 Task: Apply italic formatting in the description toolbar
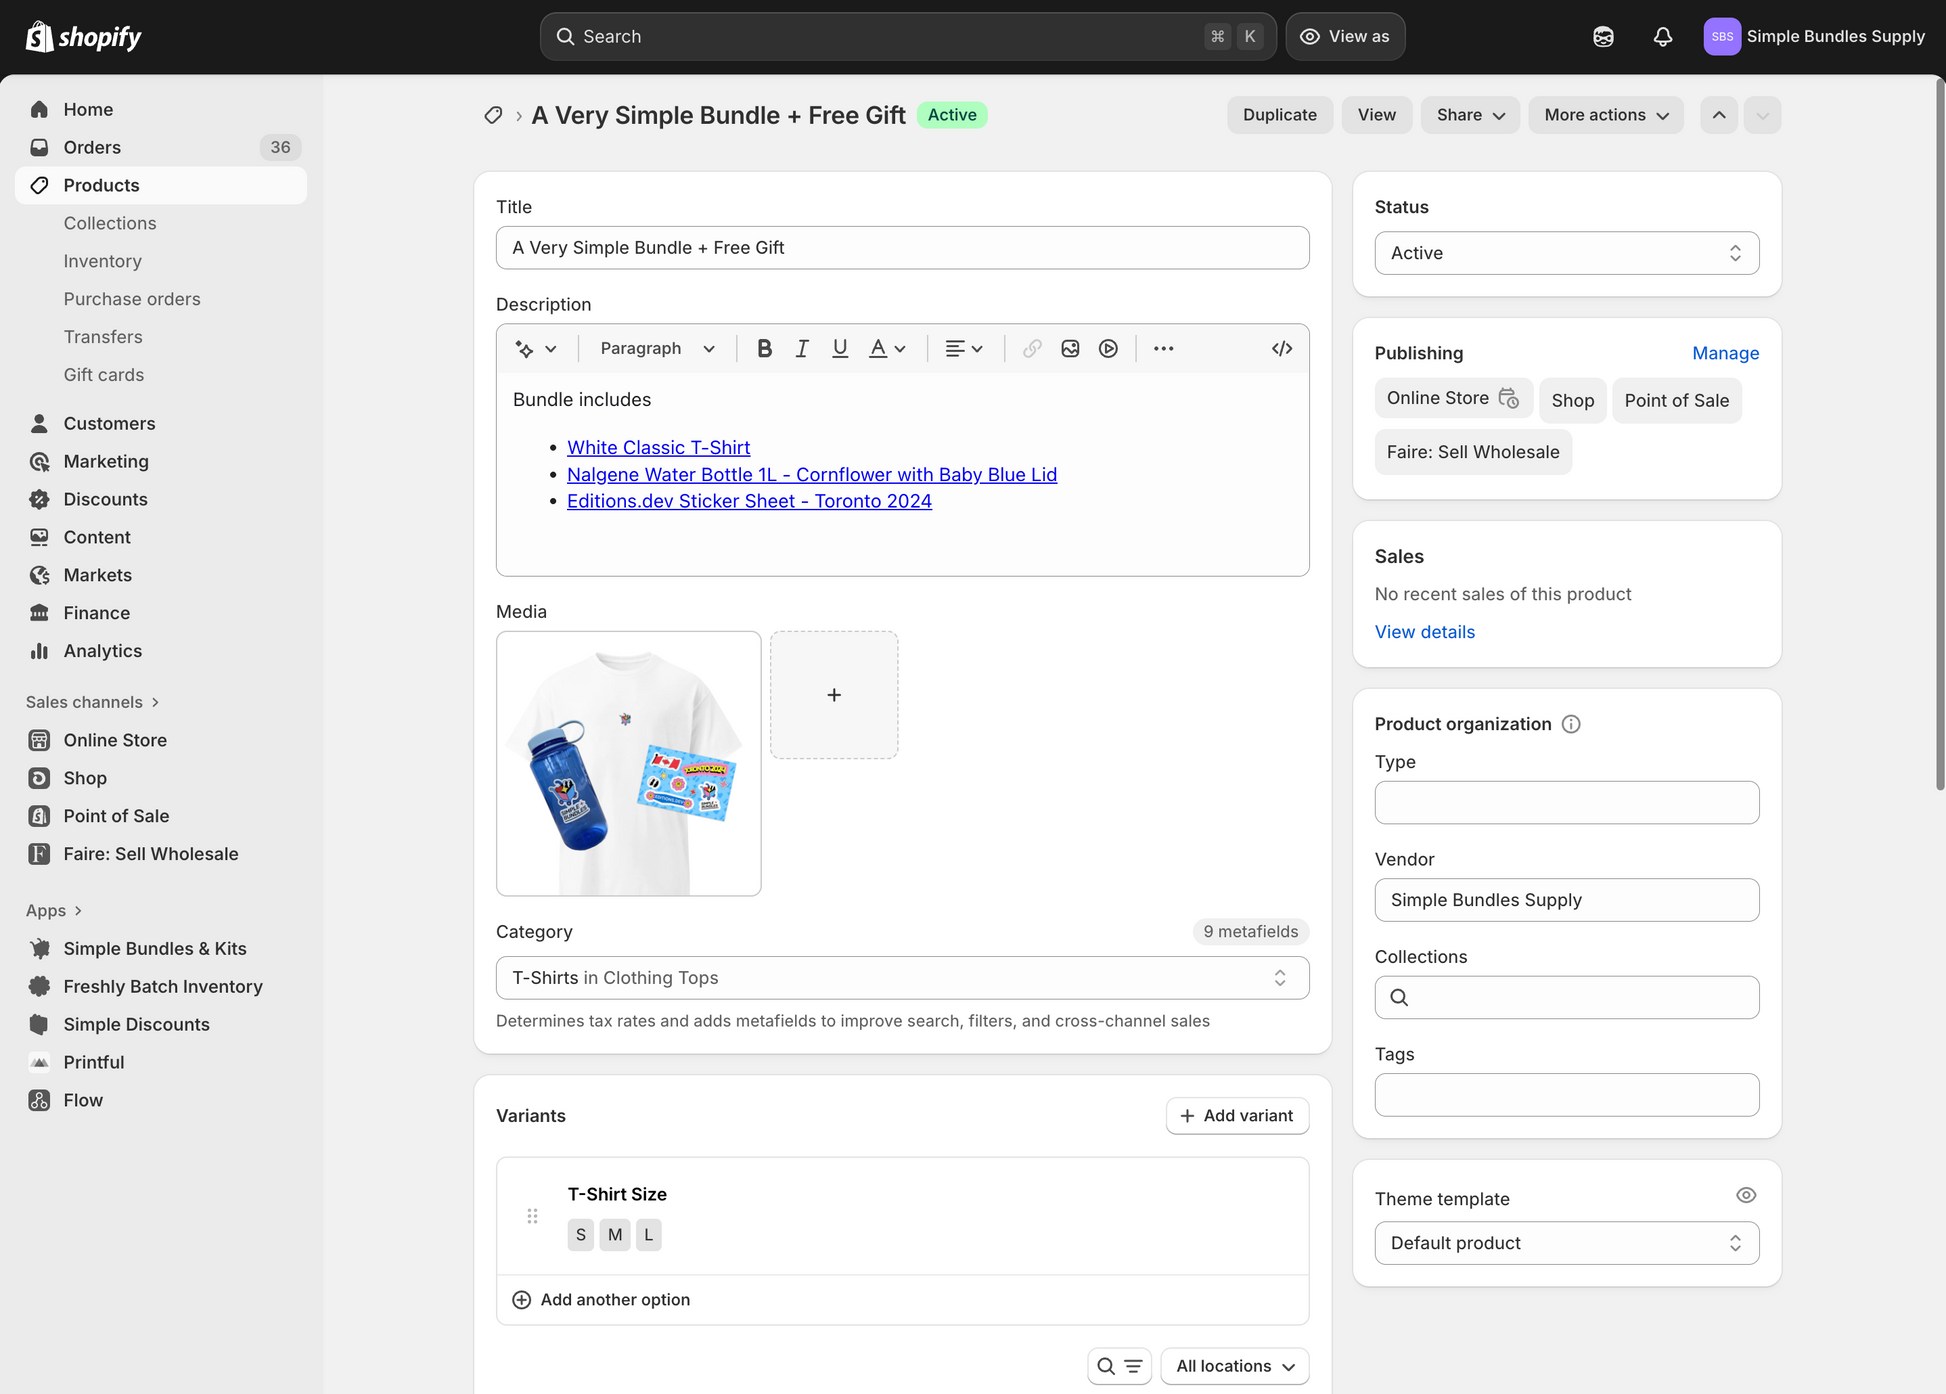[x=802, y=348]
